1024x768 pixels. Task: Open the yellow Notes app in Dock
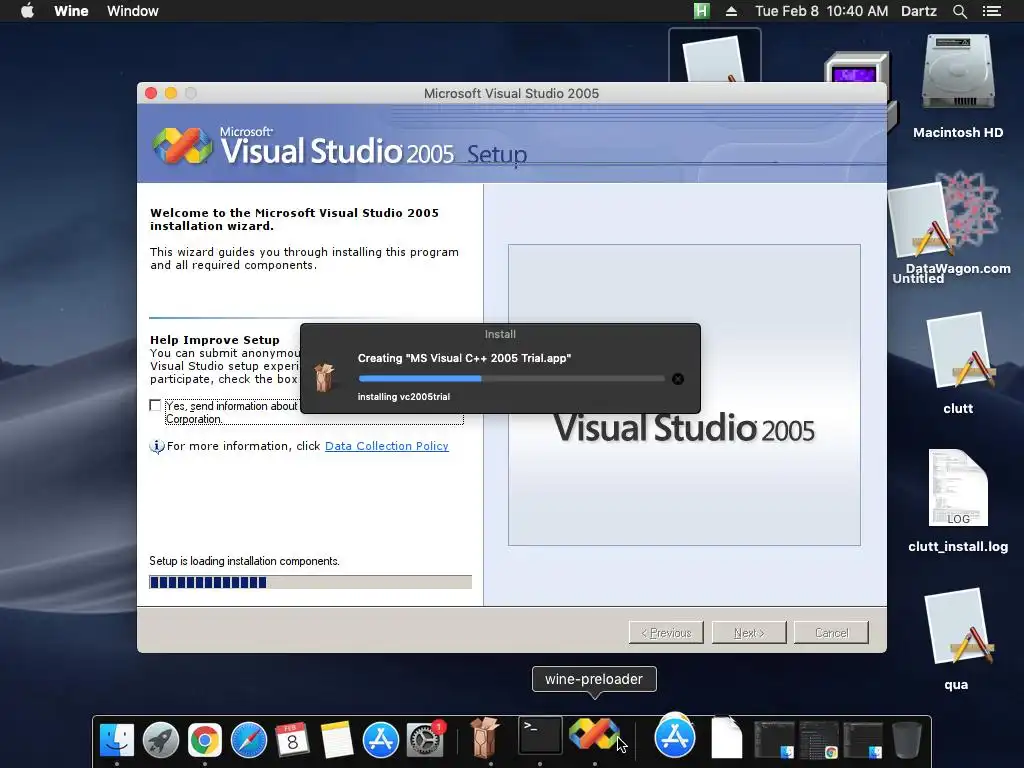337,740
